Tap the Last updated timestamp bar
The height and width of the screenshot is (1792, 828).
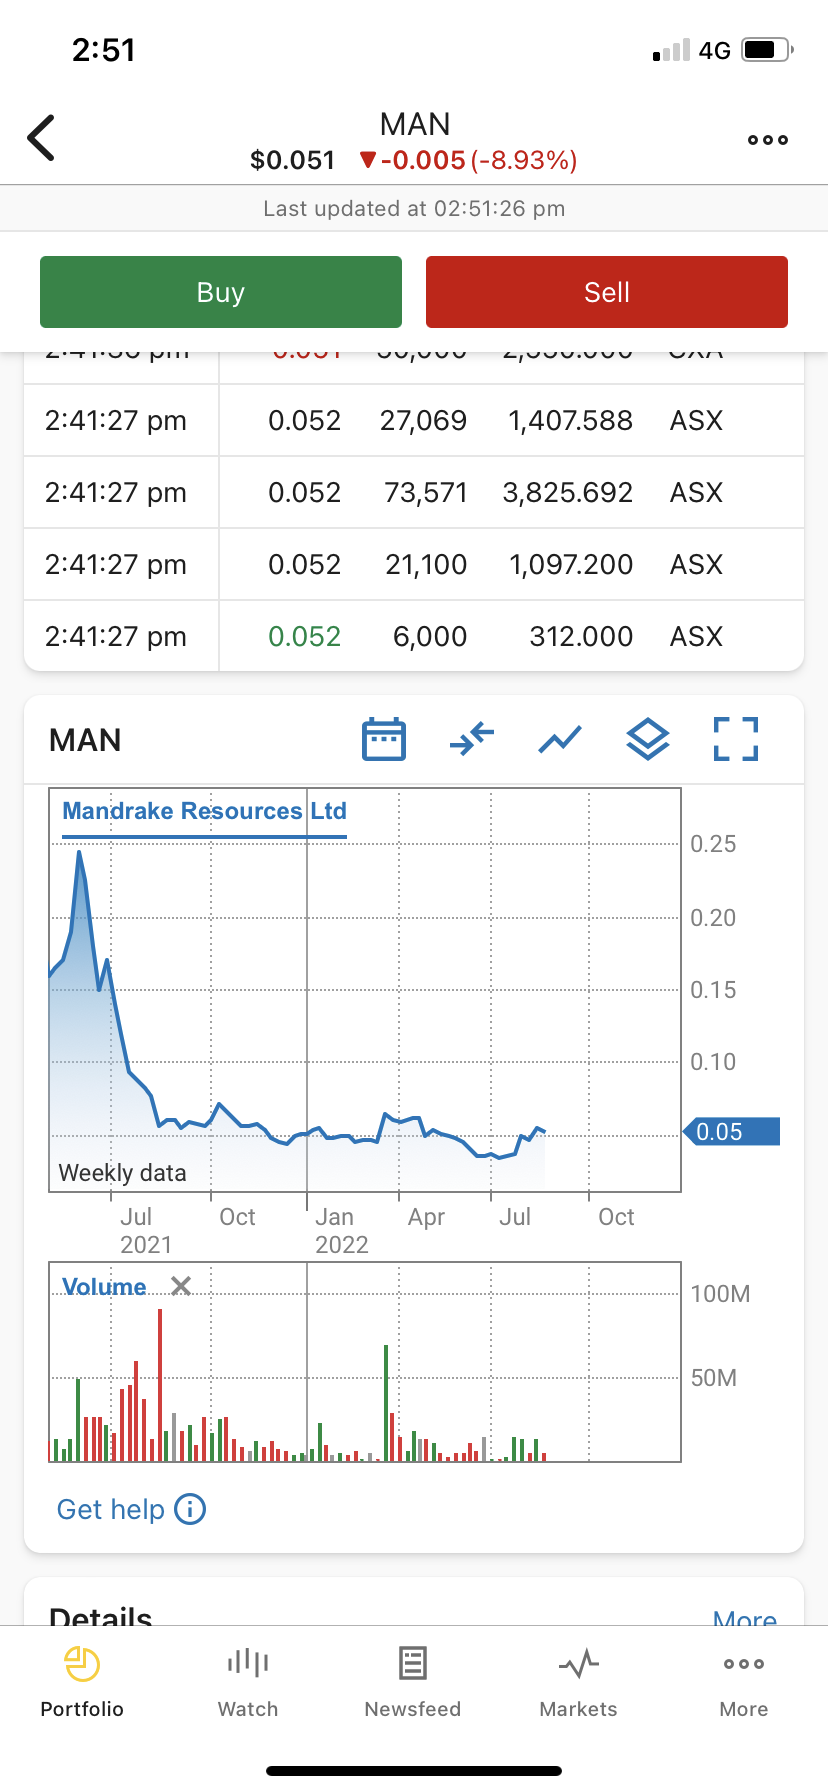414,209
